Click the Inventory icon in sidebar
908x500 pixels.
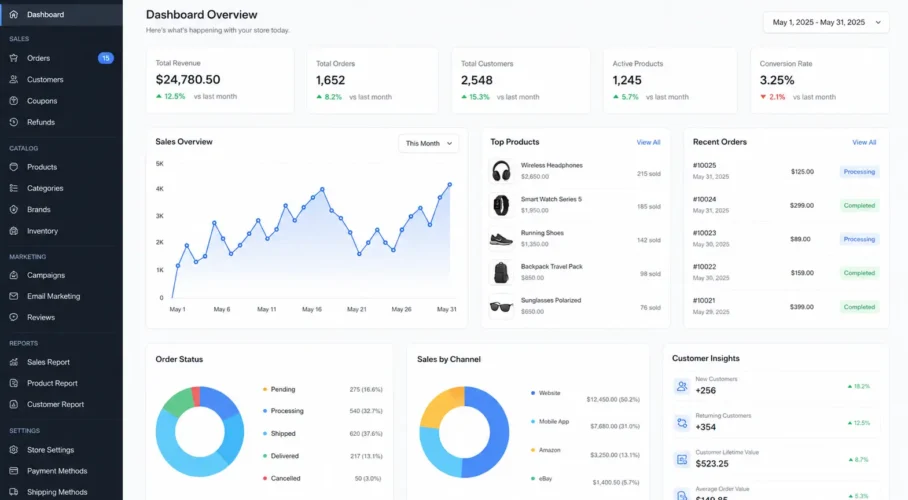tap(14, 231)
